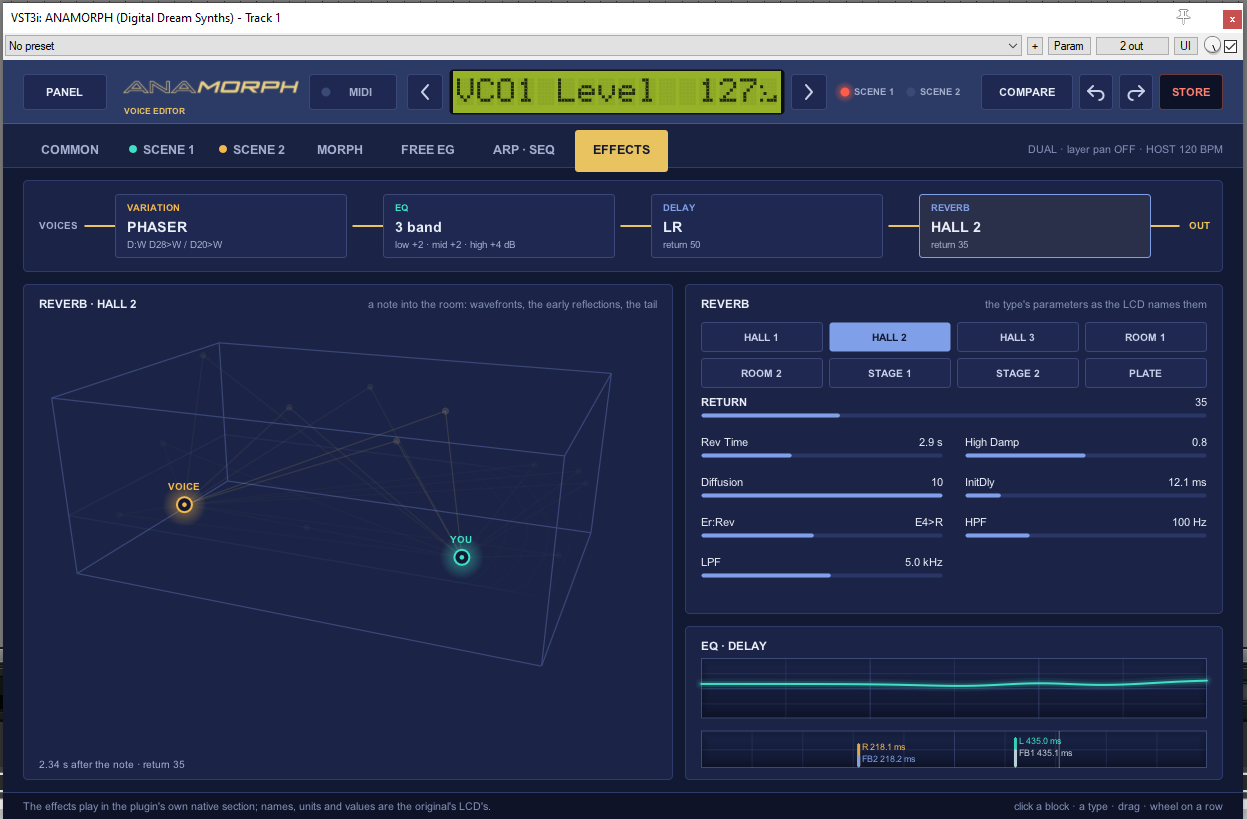This screenshot has height=819, width=1247.
Task: Click the VCO1 Level LCD display
Action: (x=617, y=92)
